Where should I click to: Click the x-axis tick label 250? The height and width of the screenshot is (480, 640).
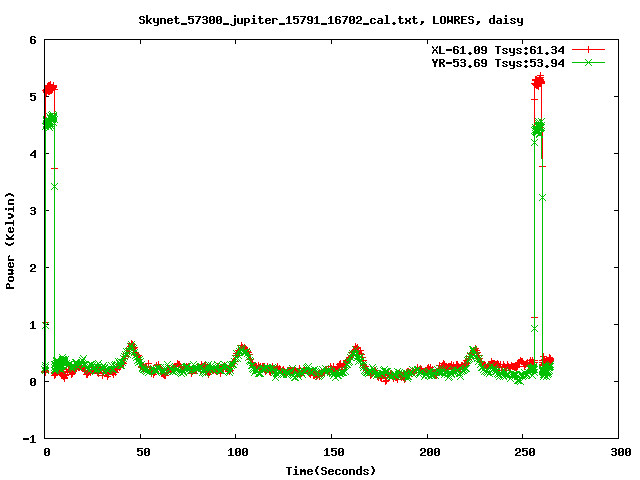click(x=525, y=452)
